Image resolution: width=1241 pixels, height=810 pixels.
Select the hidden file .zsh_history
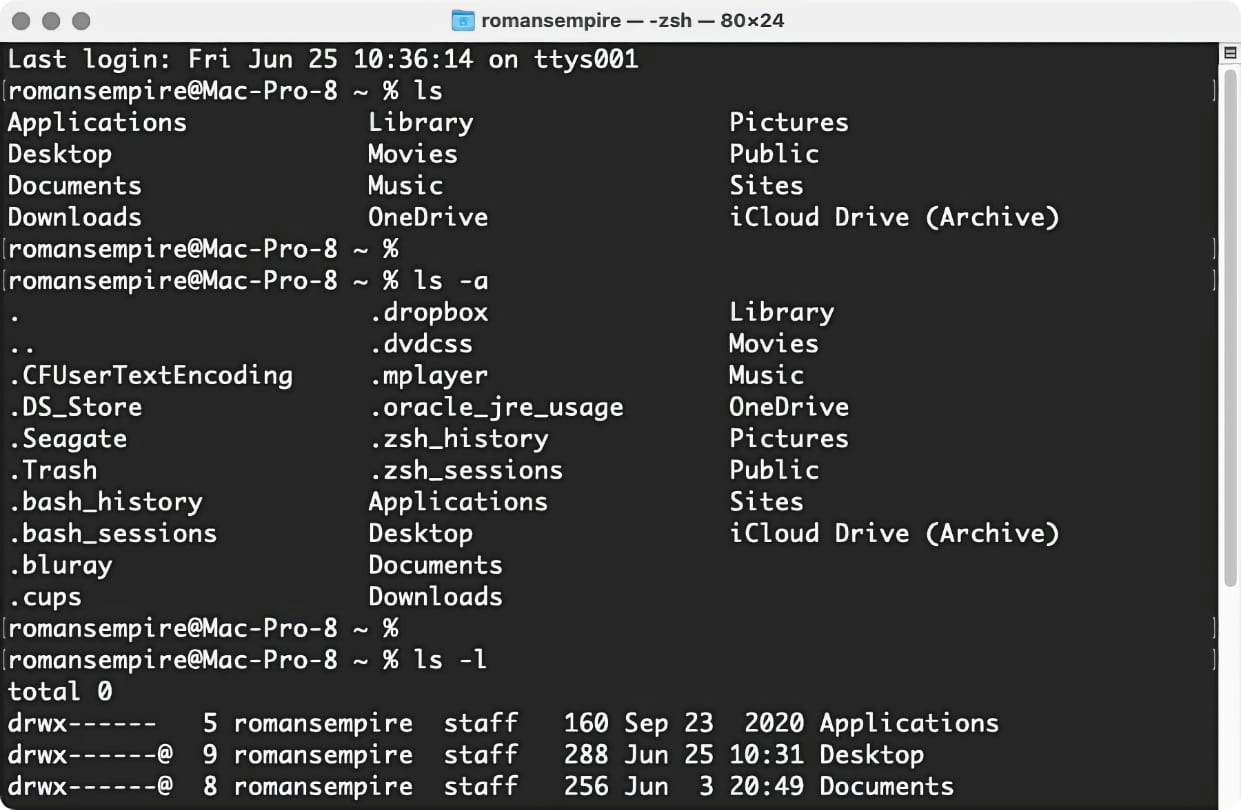[x=458, y=438]
